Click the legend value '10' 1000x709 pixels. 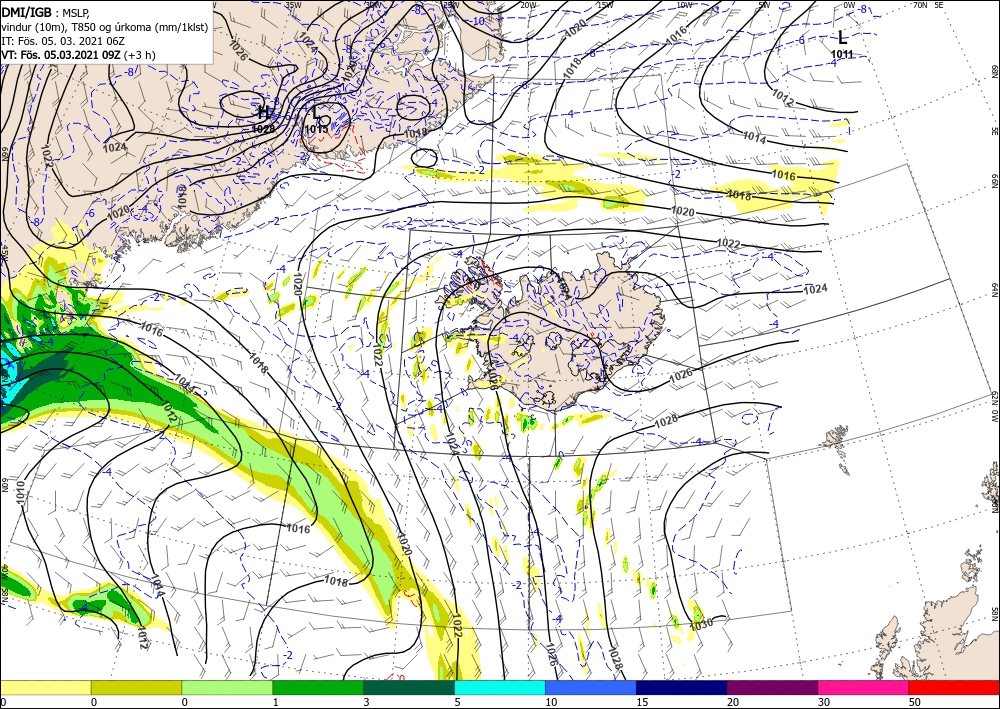550,702
